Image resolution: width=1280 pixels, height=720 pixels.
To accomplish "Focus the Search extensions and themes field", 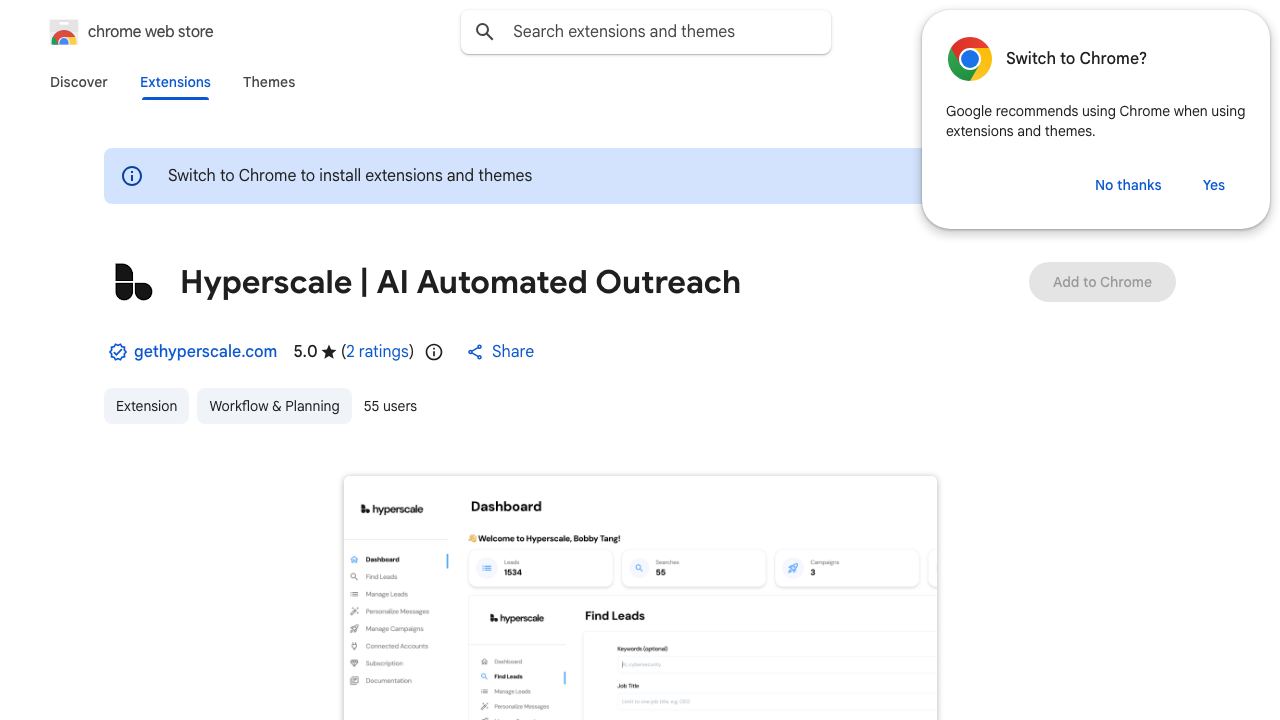I will click(x=646, y=32).
